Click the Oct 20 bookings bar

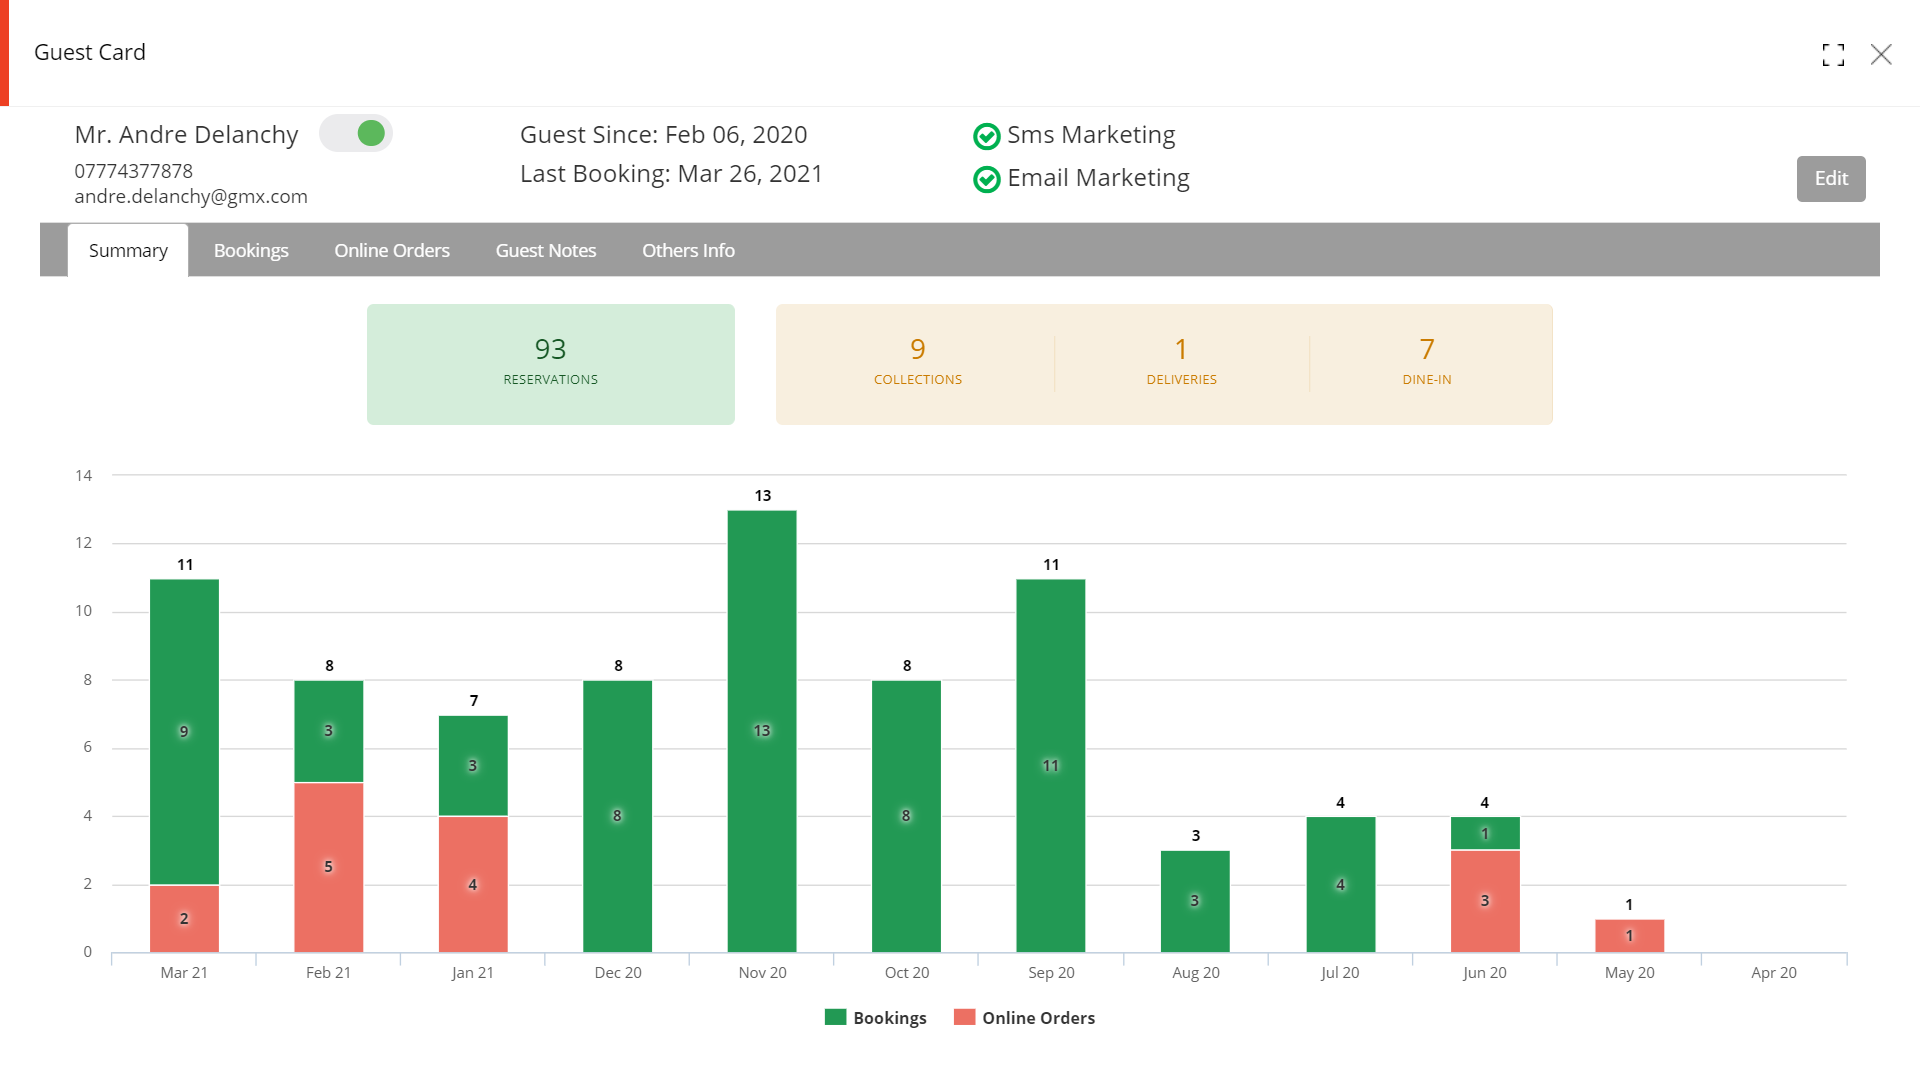(x=906, y=816)
